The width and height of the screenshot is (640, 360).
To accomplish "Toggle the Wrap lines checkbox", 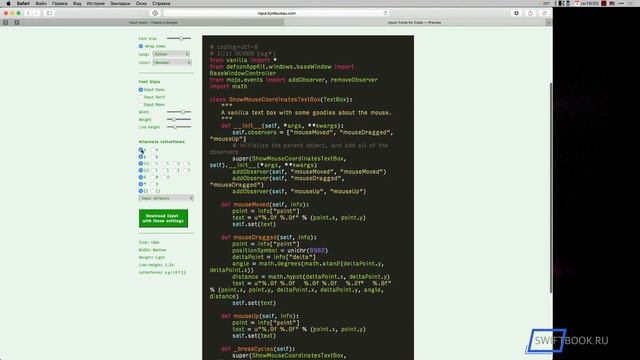I will click(141, 46).
